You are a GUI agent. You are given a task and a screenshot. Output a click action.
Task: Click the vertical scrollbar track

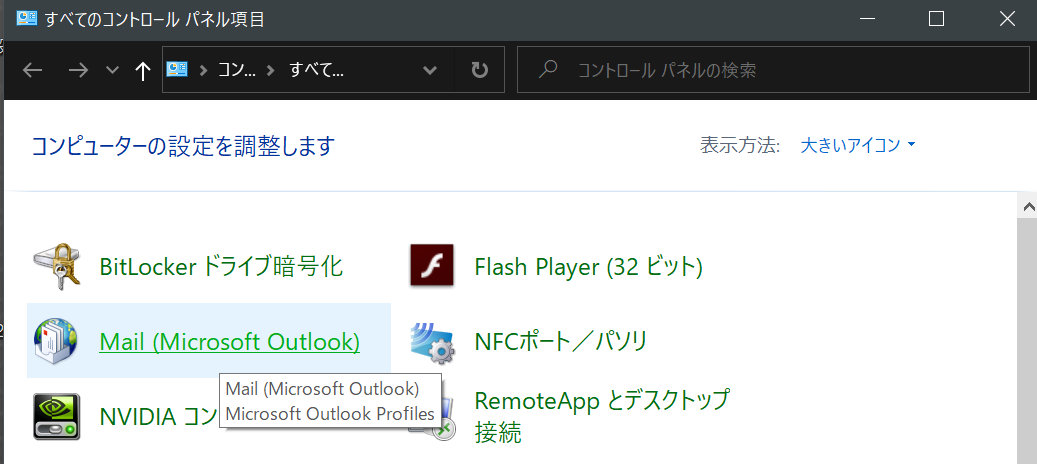pos(1028,340)
